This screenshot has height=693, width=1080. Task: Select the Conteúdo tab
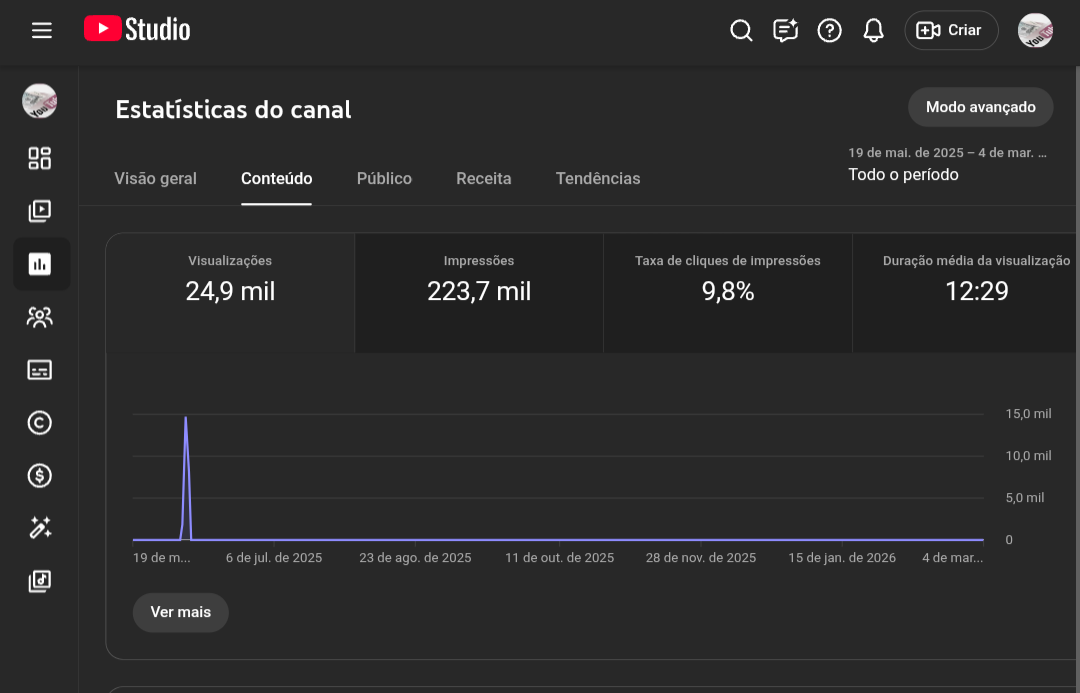276,178
